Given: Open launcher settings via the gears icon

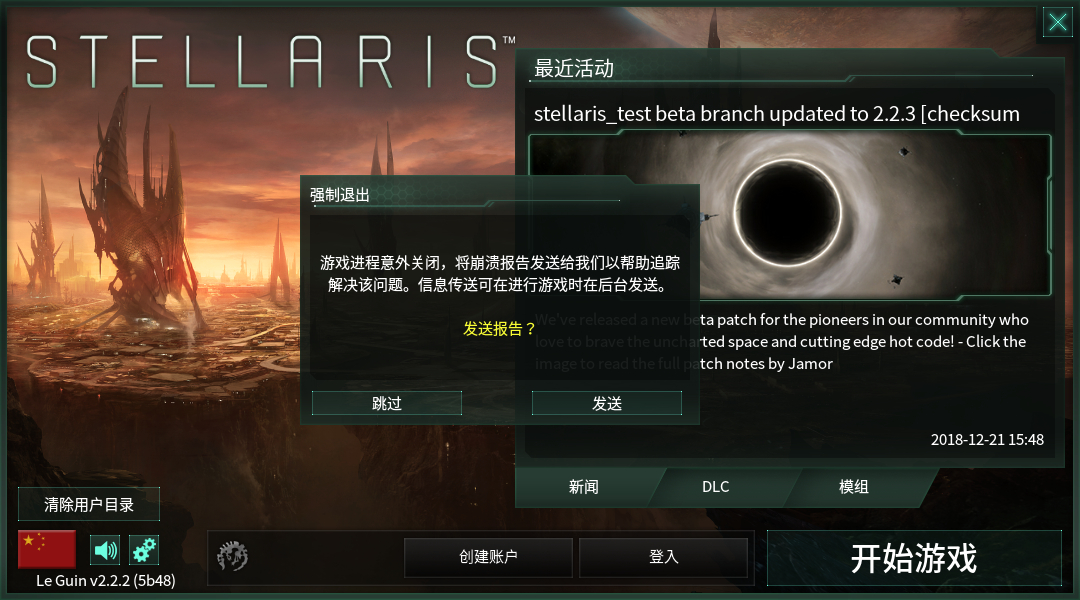Looking at the screenshot, I should coord(144,550).
